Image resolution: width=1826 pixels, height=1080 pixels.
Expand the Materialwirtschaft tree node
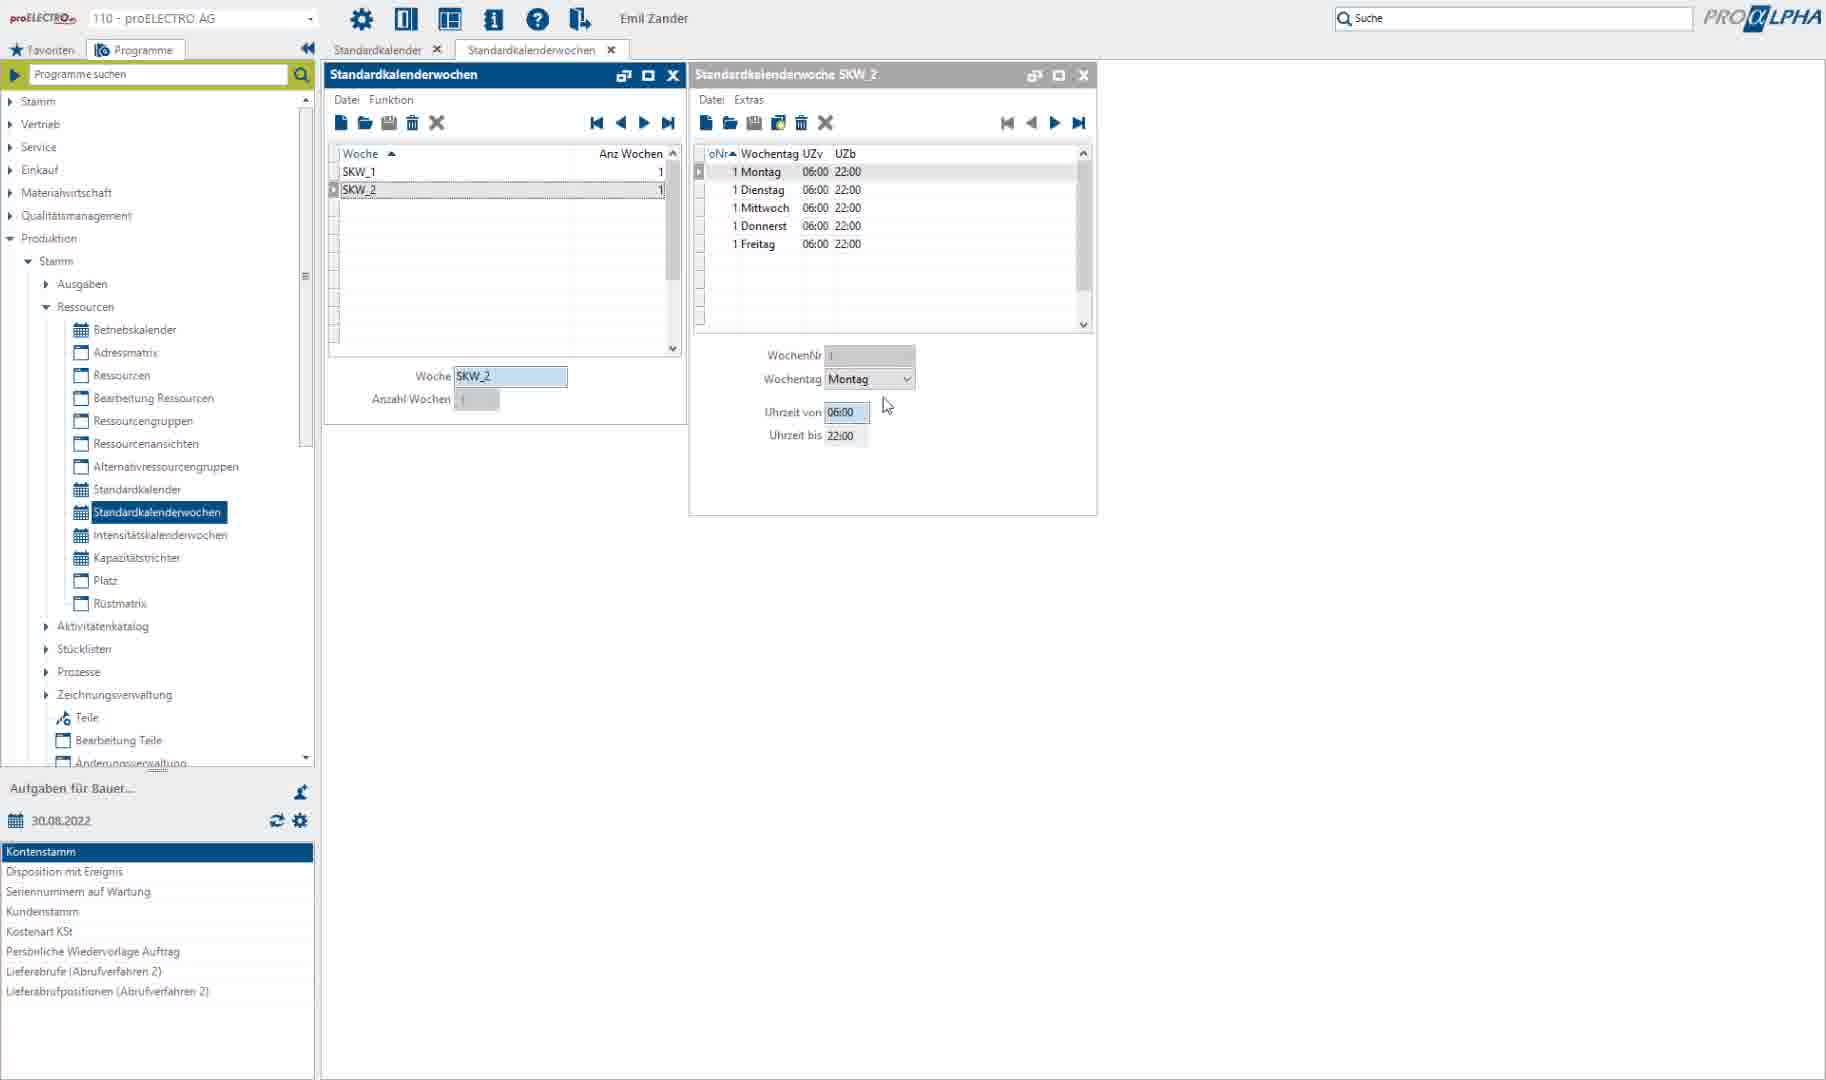click(x=10, y=193)
